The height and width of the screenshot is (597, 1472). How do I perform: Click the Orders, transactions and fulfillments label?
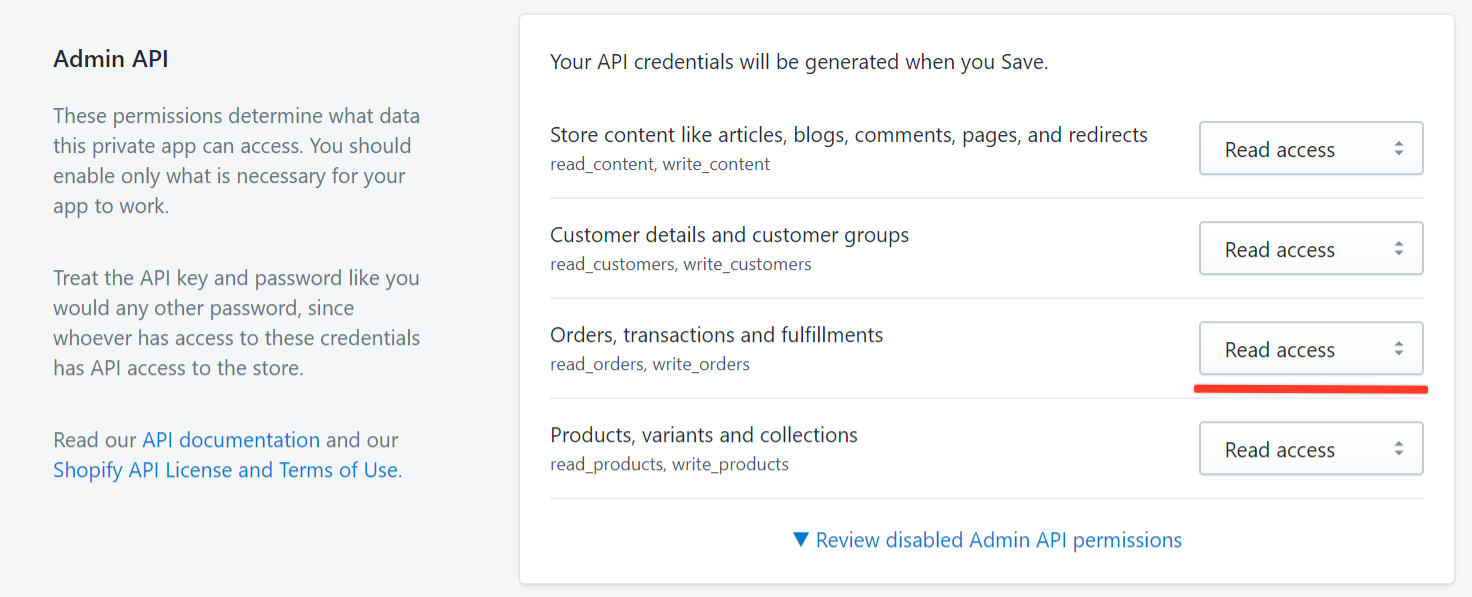(717, 335)
